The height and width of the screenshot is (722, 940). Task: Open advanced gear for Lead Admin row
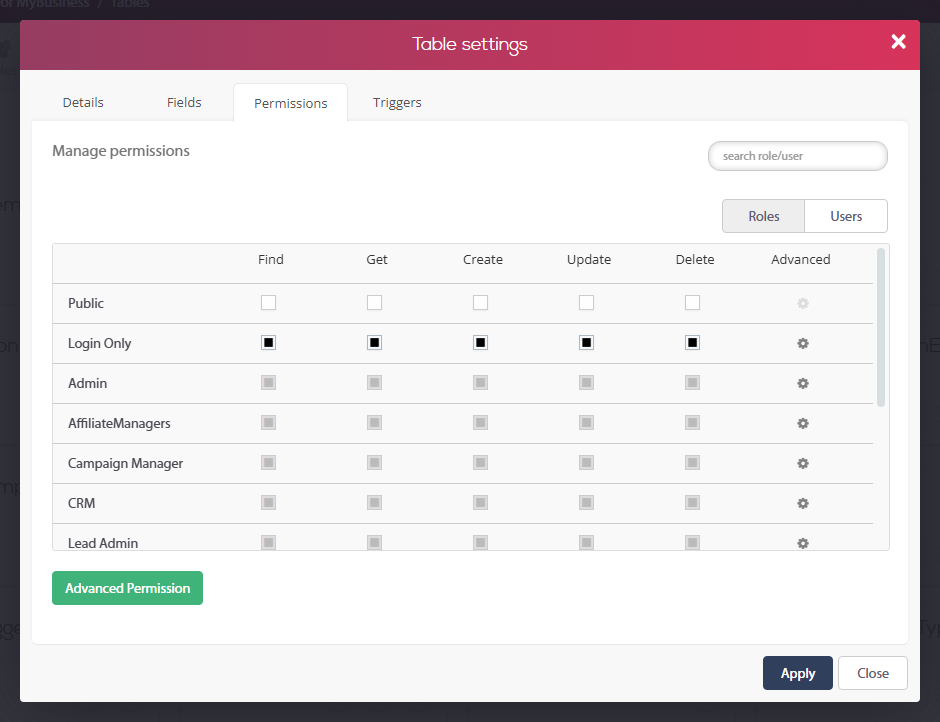pyautogui.click(x=803, y=543)
